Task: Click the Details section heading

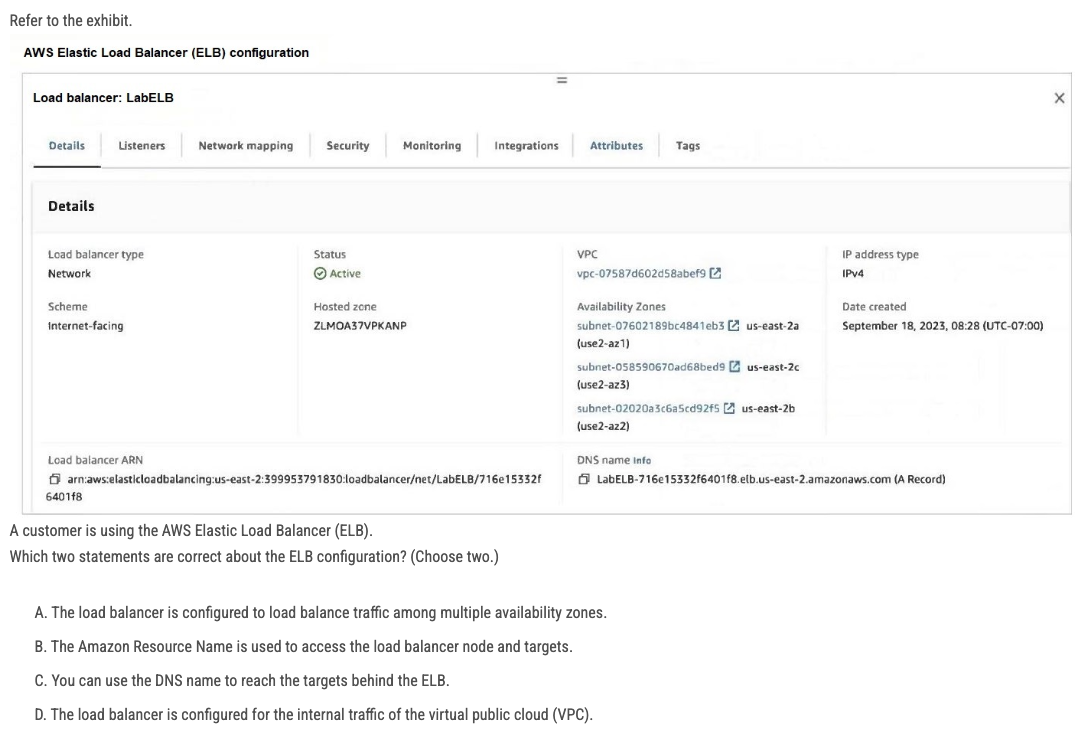Action: tap(71, 205)
